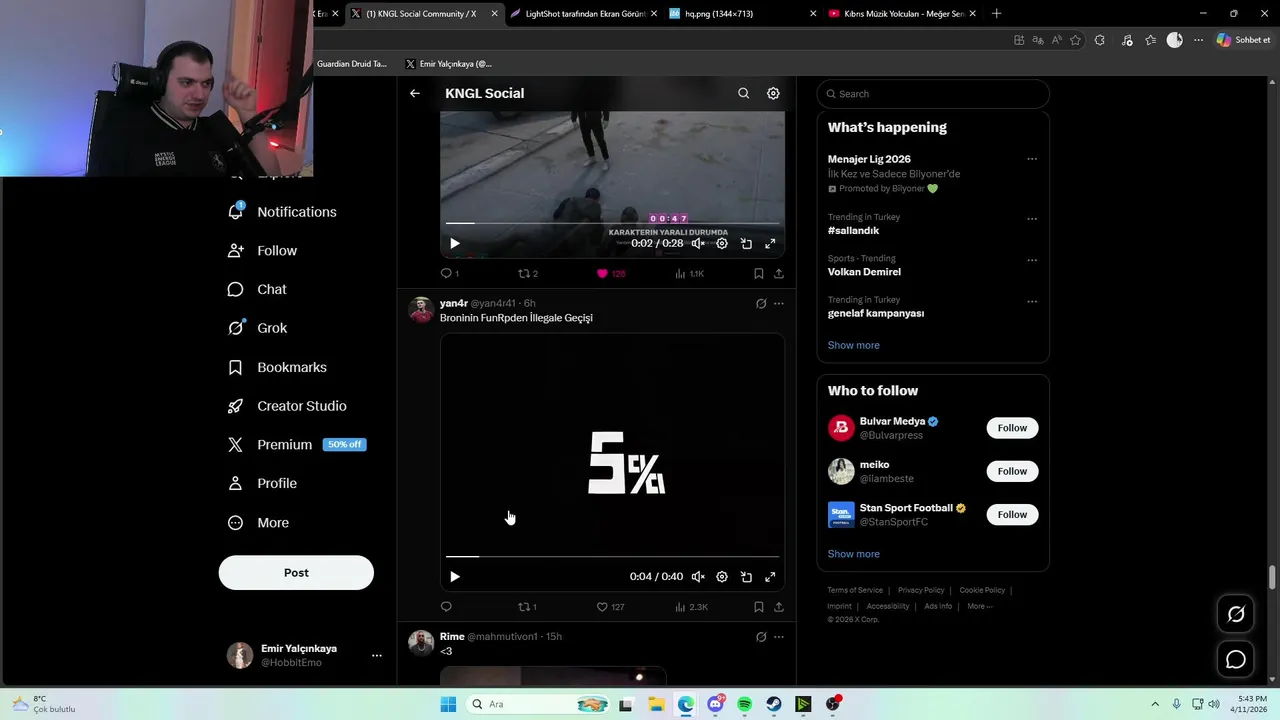The image size is (1280, 720).
Task: Open options for #sallandık trend
Action: pos(1032,219)
